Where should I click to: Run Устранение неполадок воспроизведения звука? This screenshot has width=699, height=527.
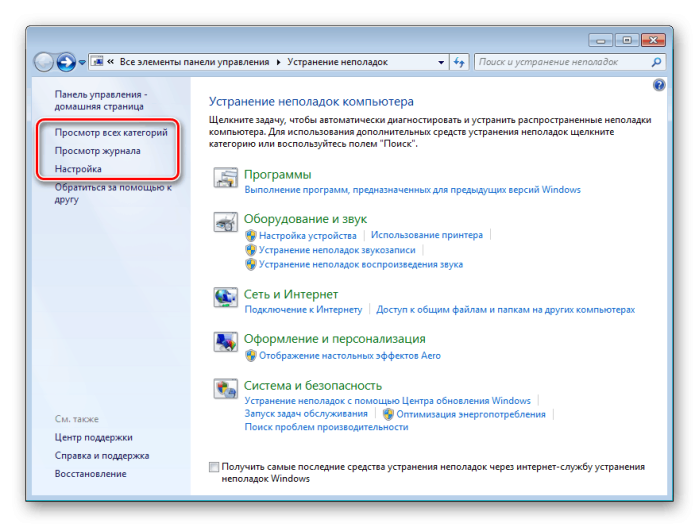pos(361,265)
